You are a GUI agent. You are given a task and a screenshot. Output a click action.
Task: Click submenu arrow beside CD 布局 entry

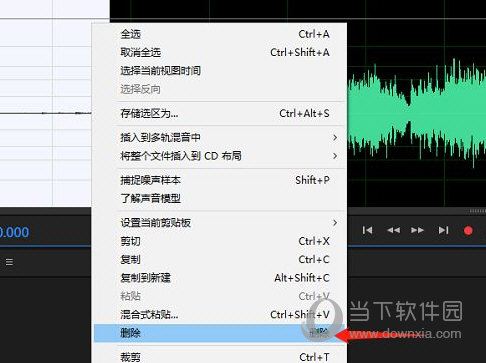click(x=335, y=156)
